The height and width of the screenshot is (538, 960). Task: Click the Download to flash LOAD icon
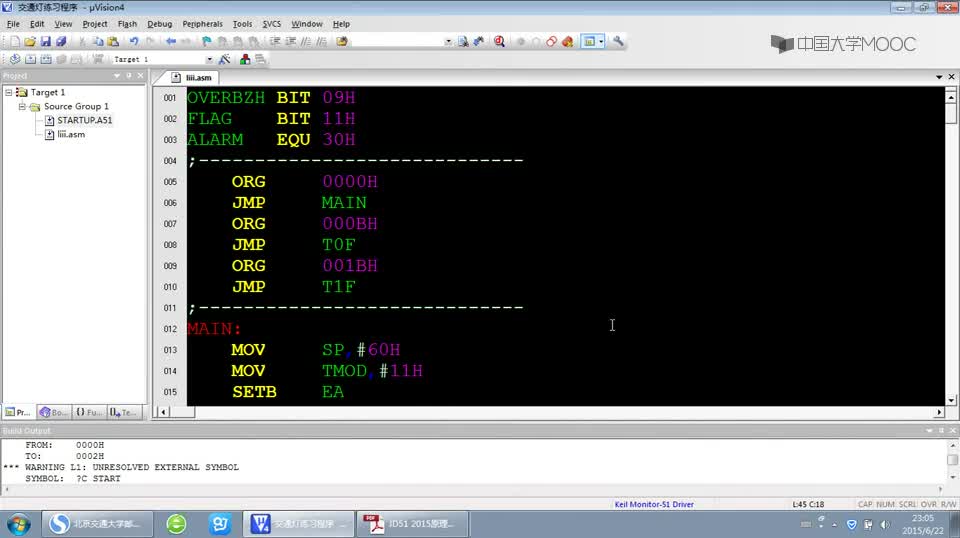coord(97,59)
